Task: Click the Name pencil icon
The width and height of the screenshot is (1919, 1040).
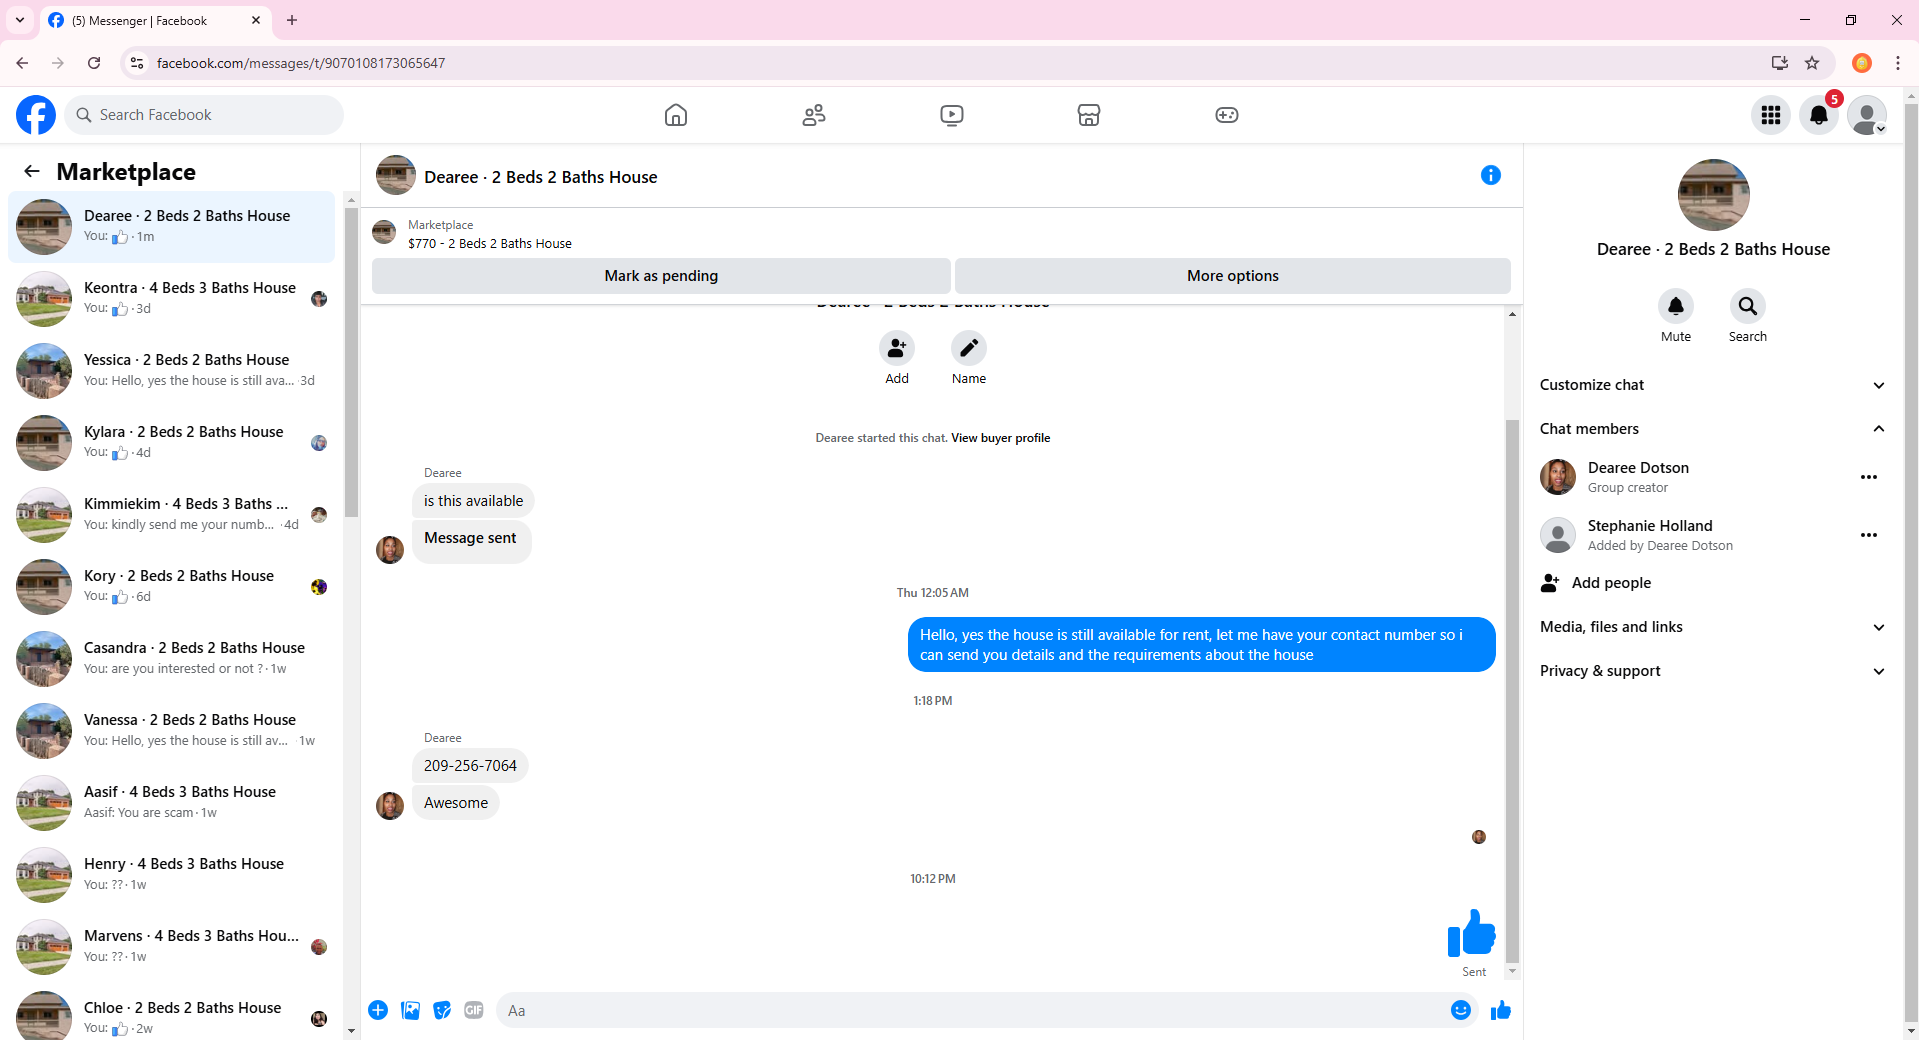Action: point(969,348)
